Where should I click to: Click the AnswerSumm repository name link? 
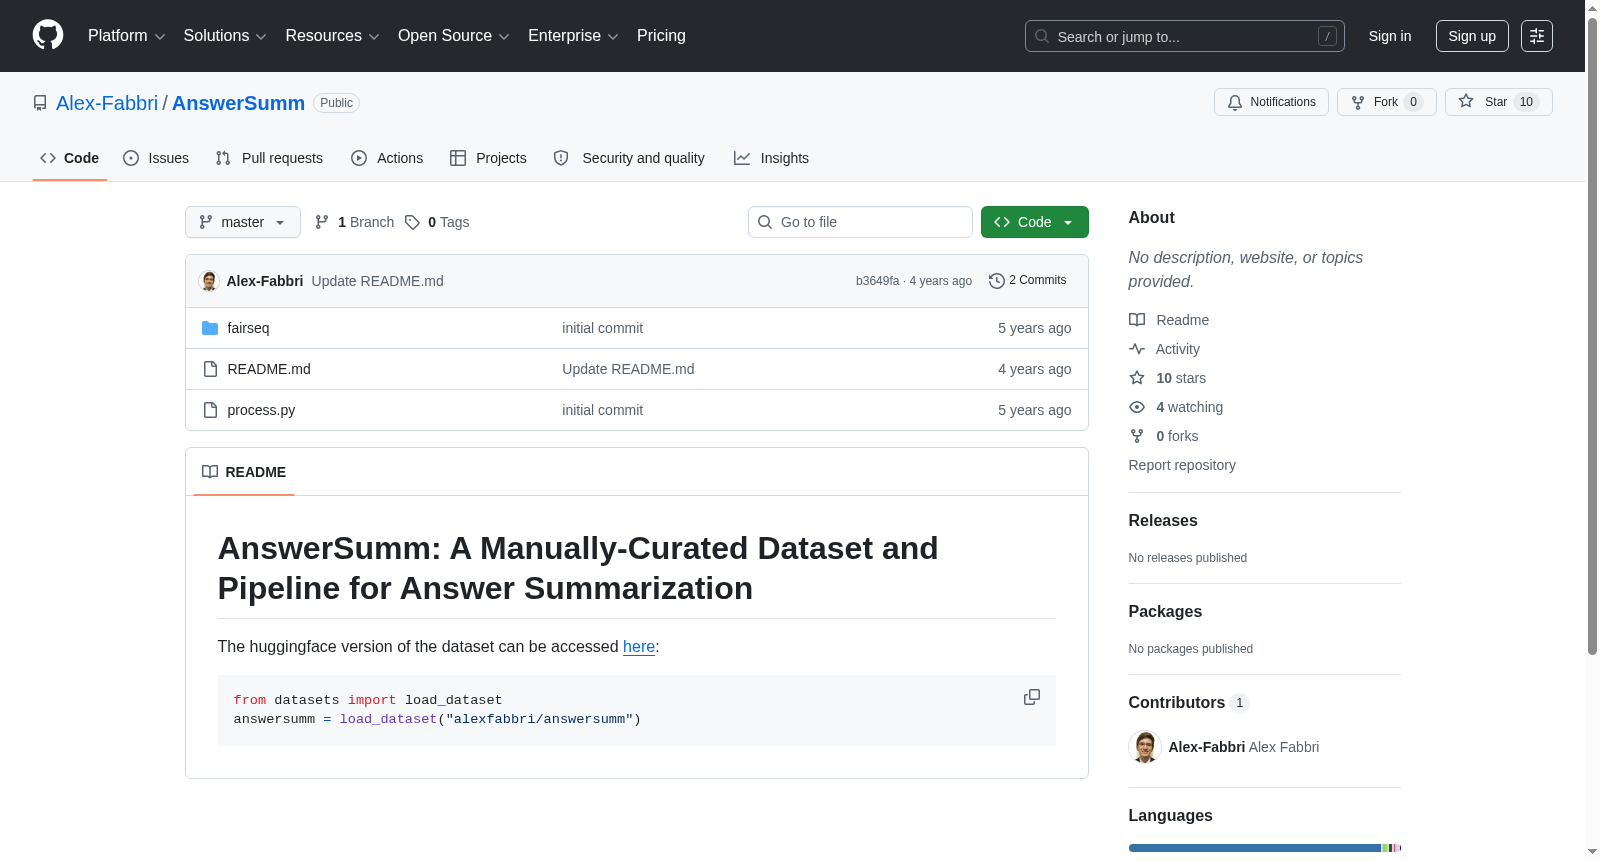tap(238, 103)
